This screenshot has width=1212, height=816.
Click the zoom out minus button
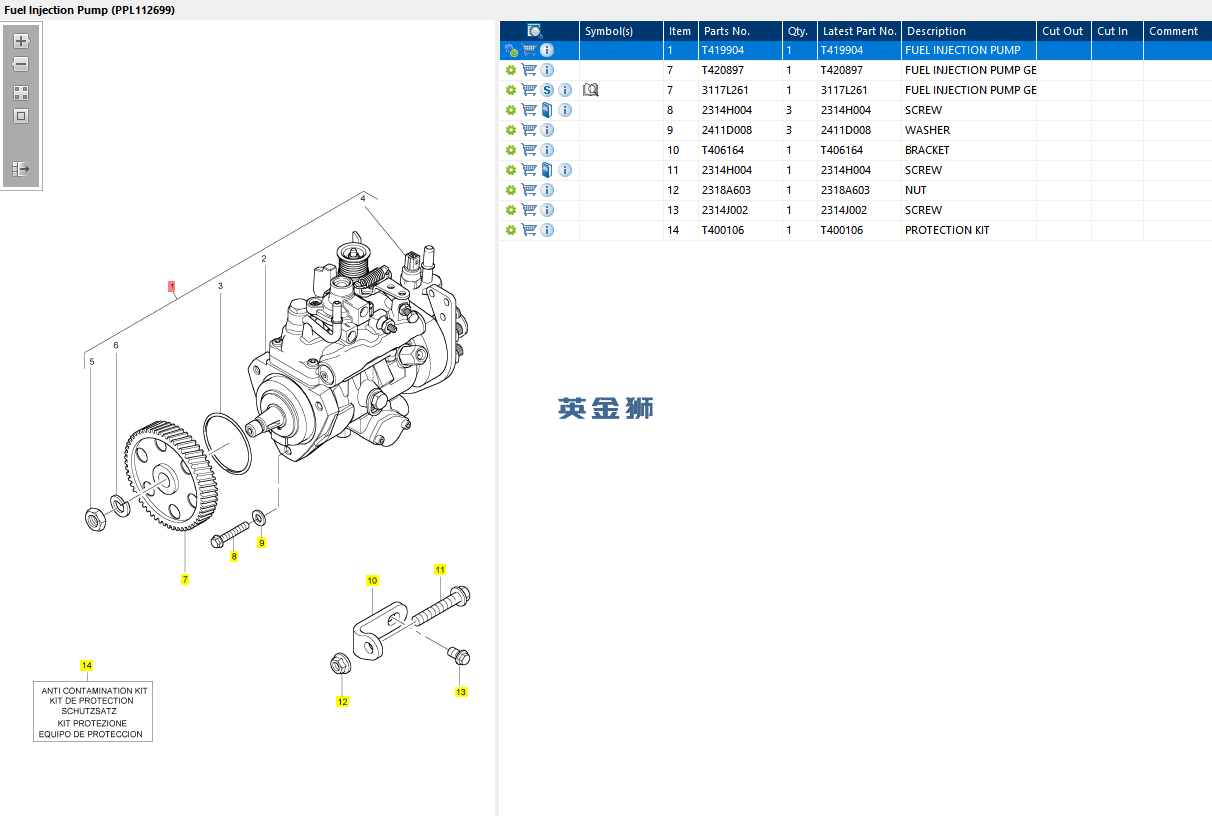point(21,64)
